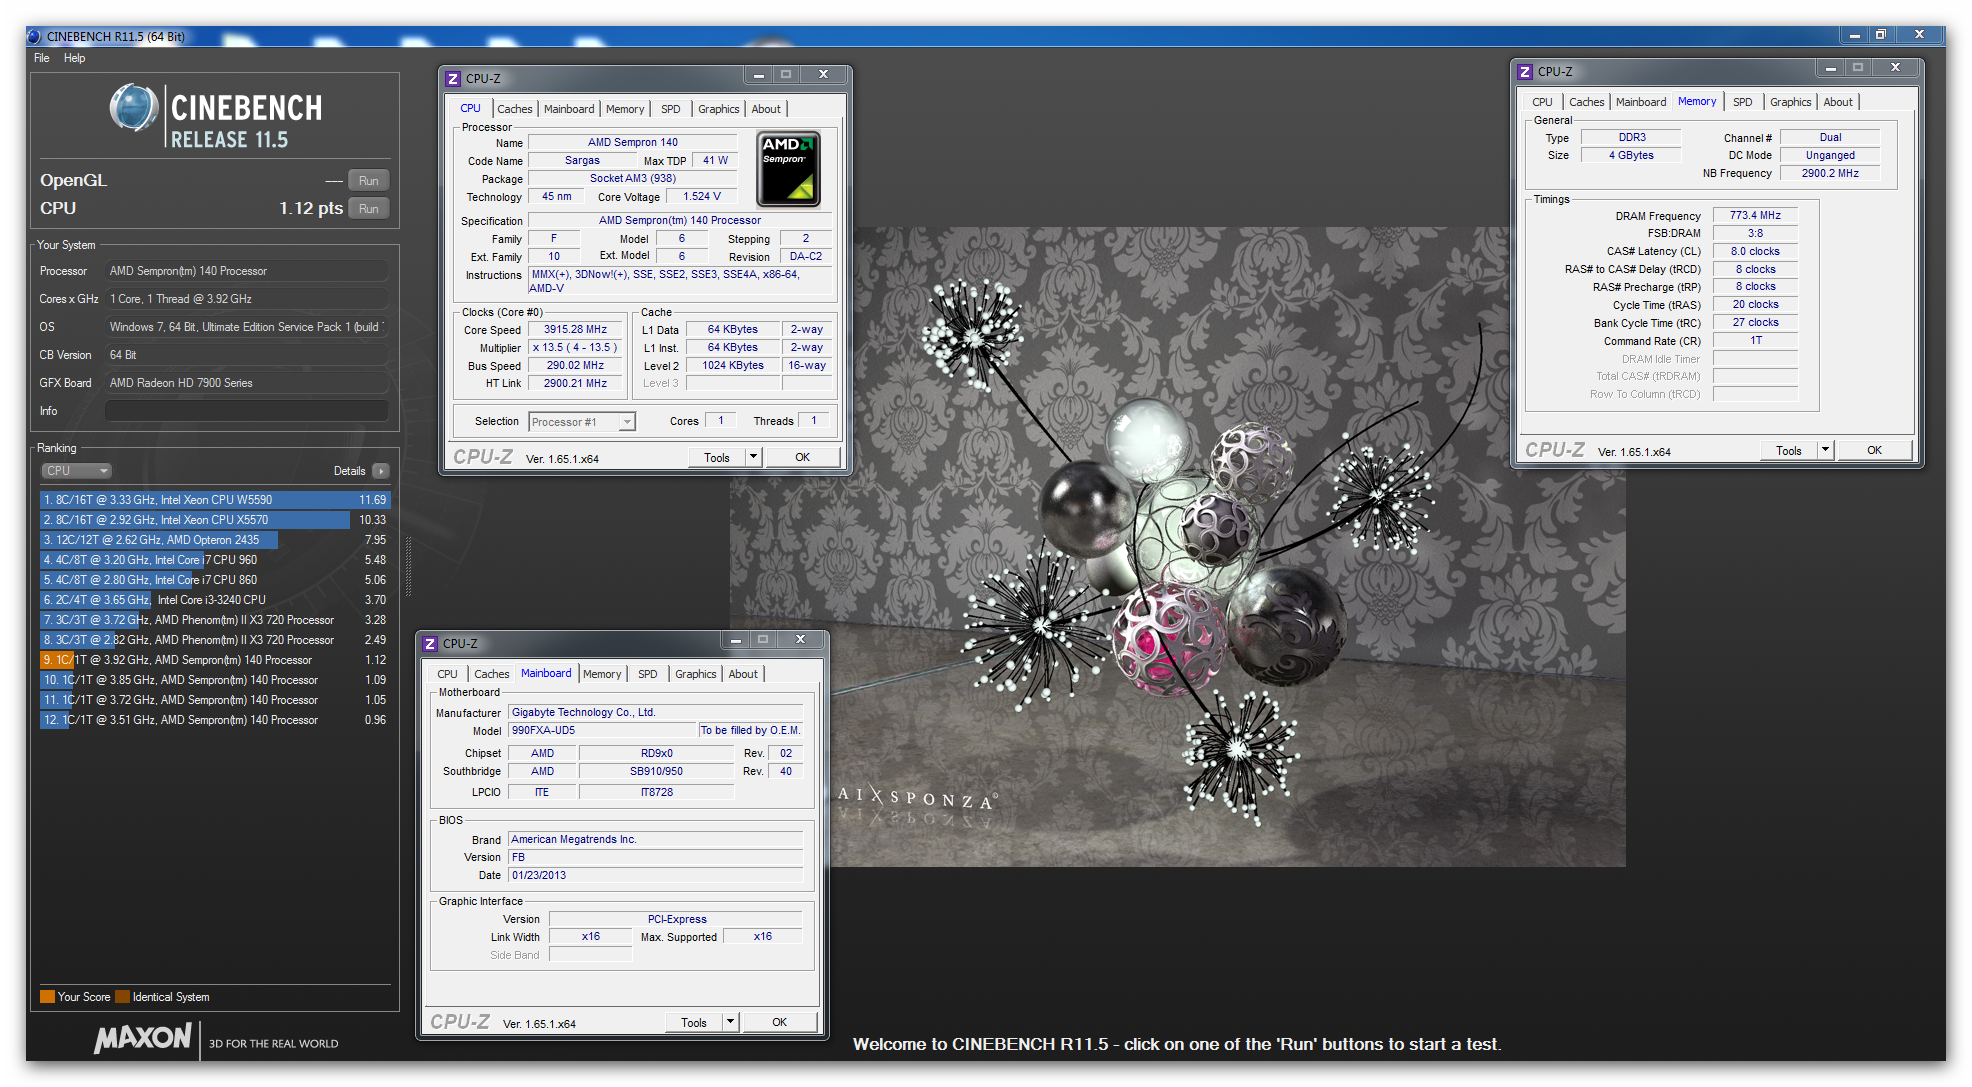
Task: Click Tools button in Mainboard window
Action: [694, 1023]
